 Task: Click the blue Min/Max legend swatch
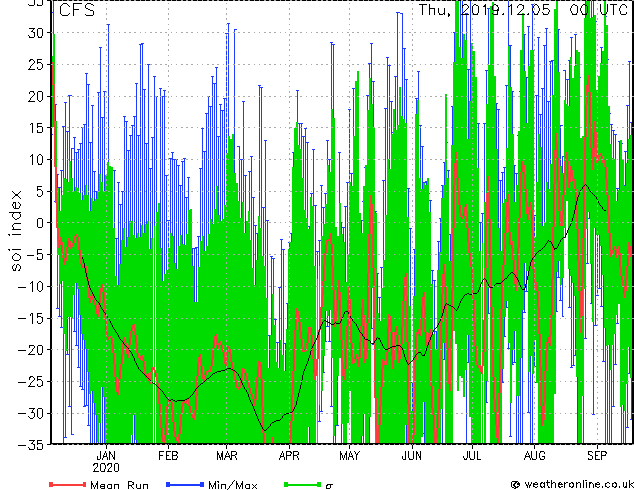click(185, 484)
